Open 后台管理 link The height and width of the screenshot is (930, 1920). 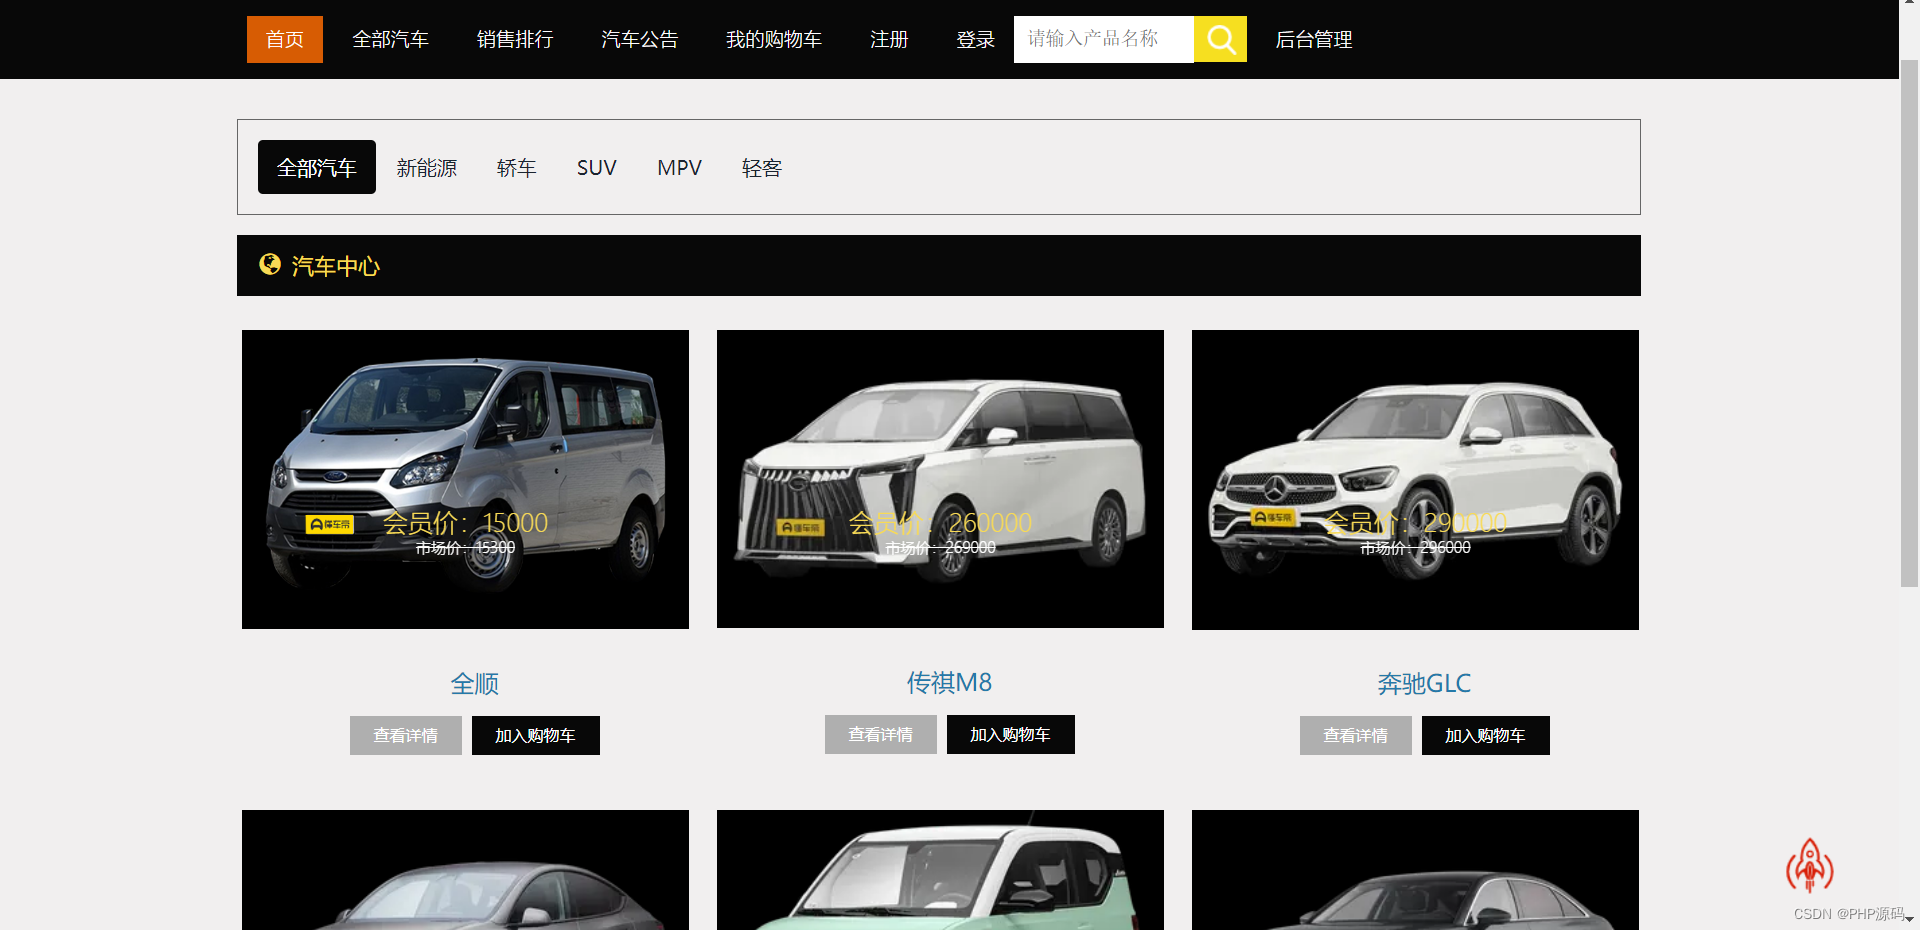coord(1314,39)
